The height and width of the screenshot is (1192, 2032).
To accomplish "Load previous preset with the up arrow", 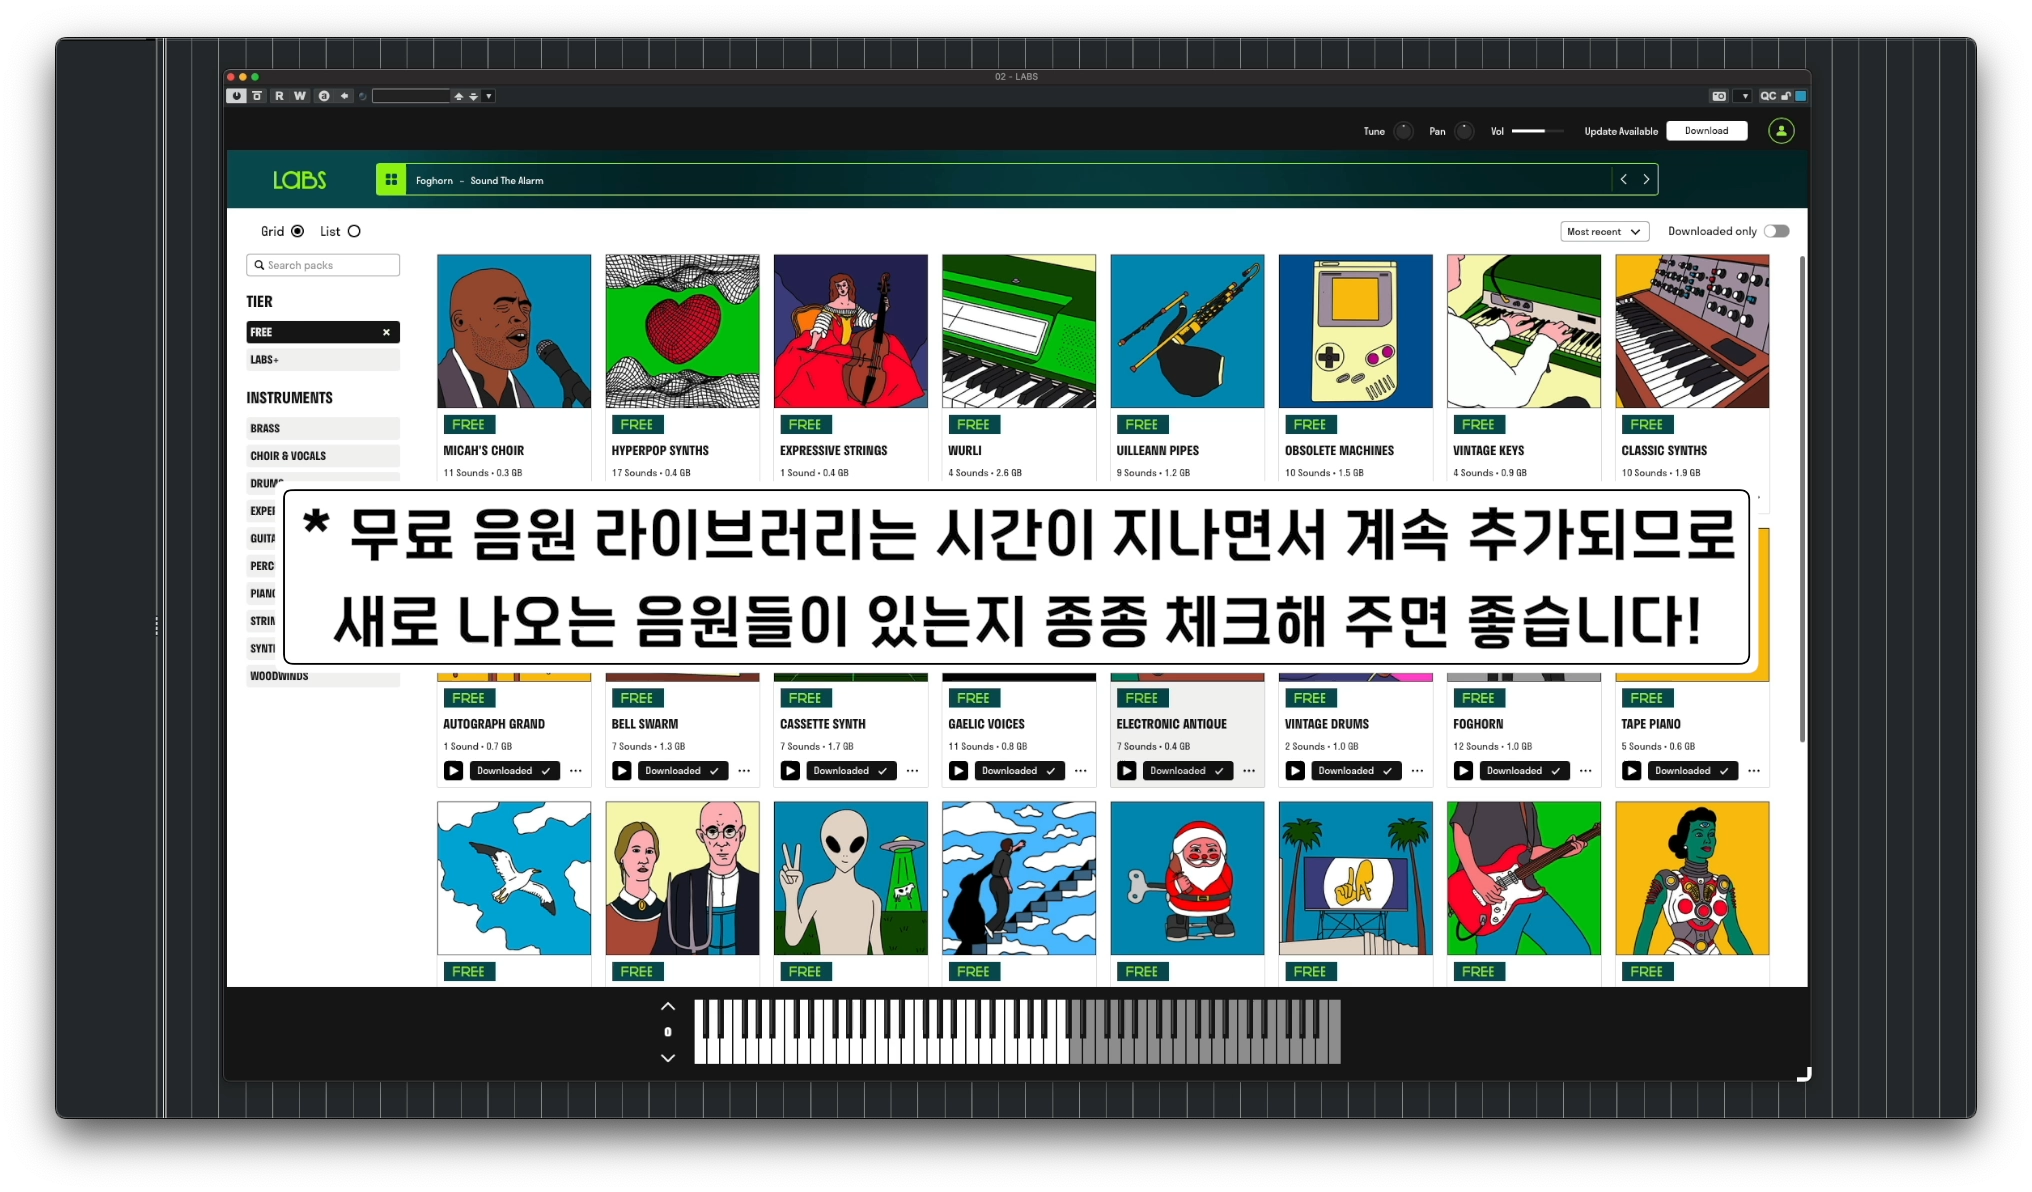I will tap(459, 96).
